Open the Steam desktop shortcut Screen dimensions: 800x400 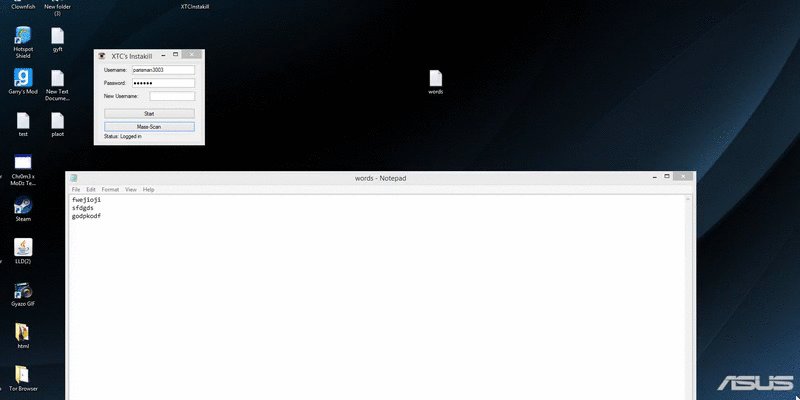(23, 209)
